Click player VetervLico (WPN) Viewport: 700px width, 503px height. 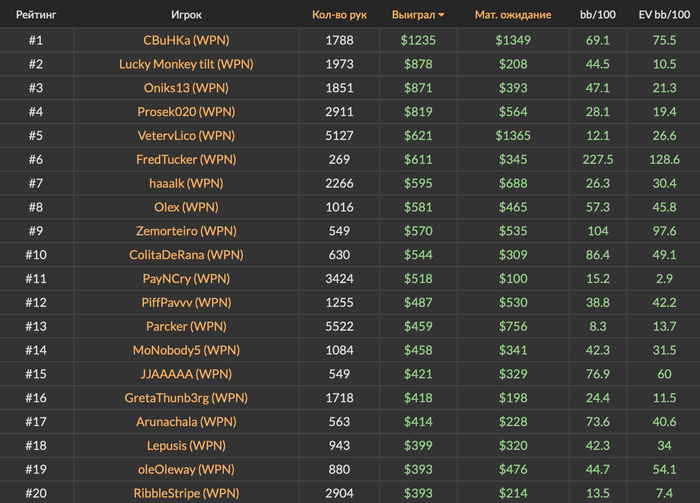coord(186,136)
